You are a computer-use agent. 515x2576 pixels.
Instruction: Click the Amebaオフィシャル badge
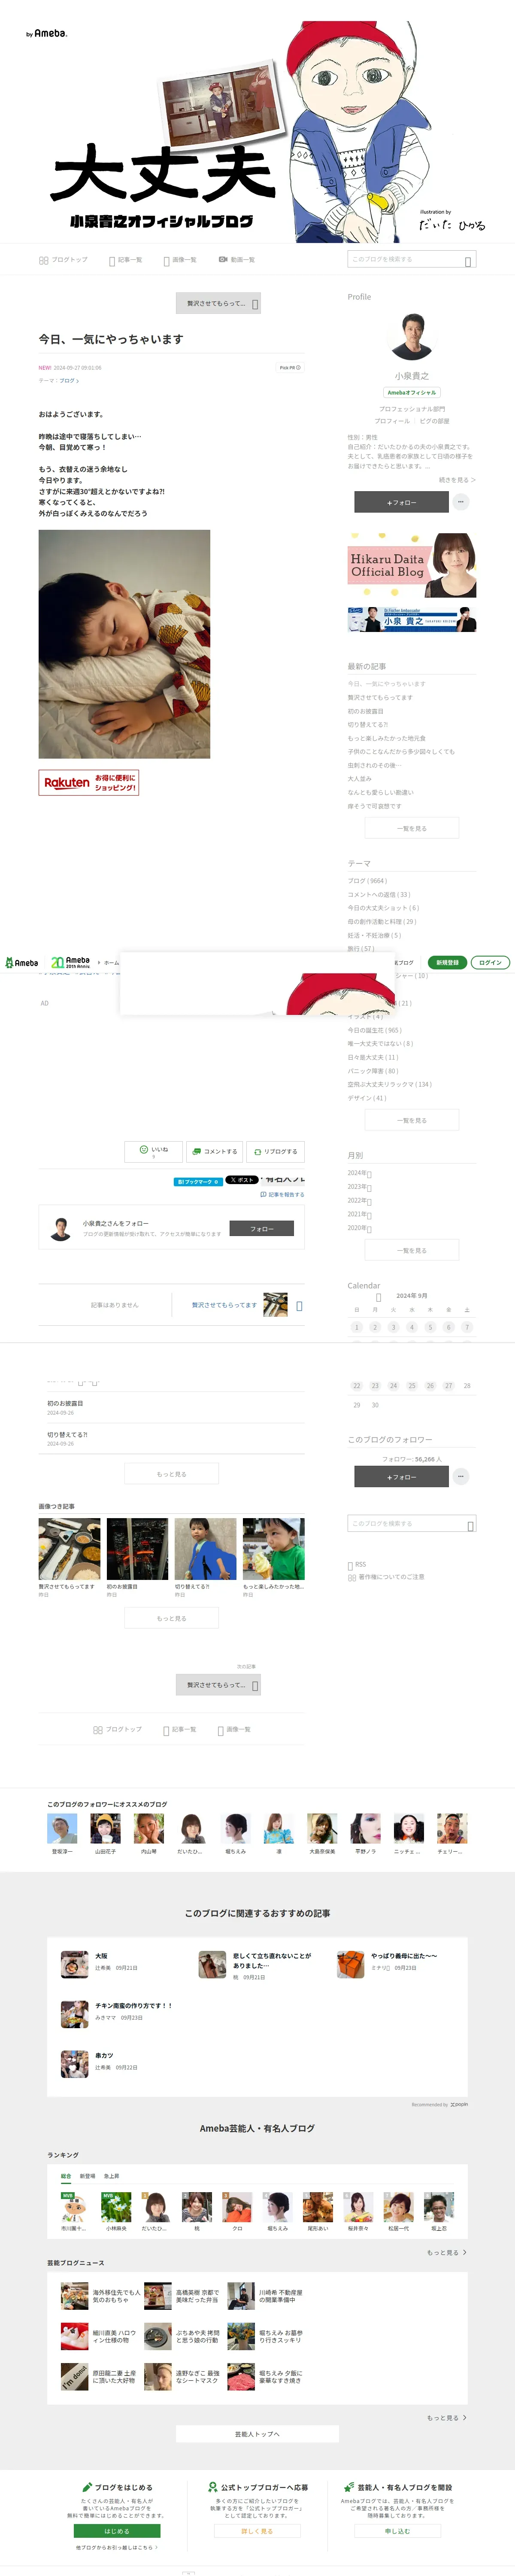coord(411,392)
